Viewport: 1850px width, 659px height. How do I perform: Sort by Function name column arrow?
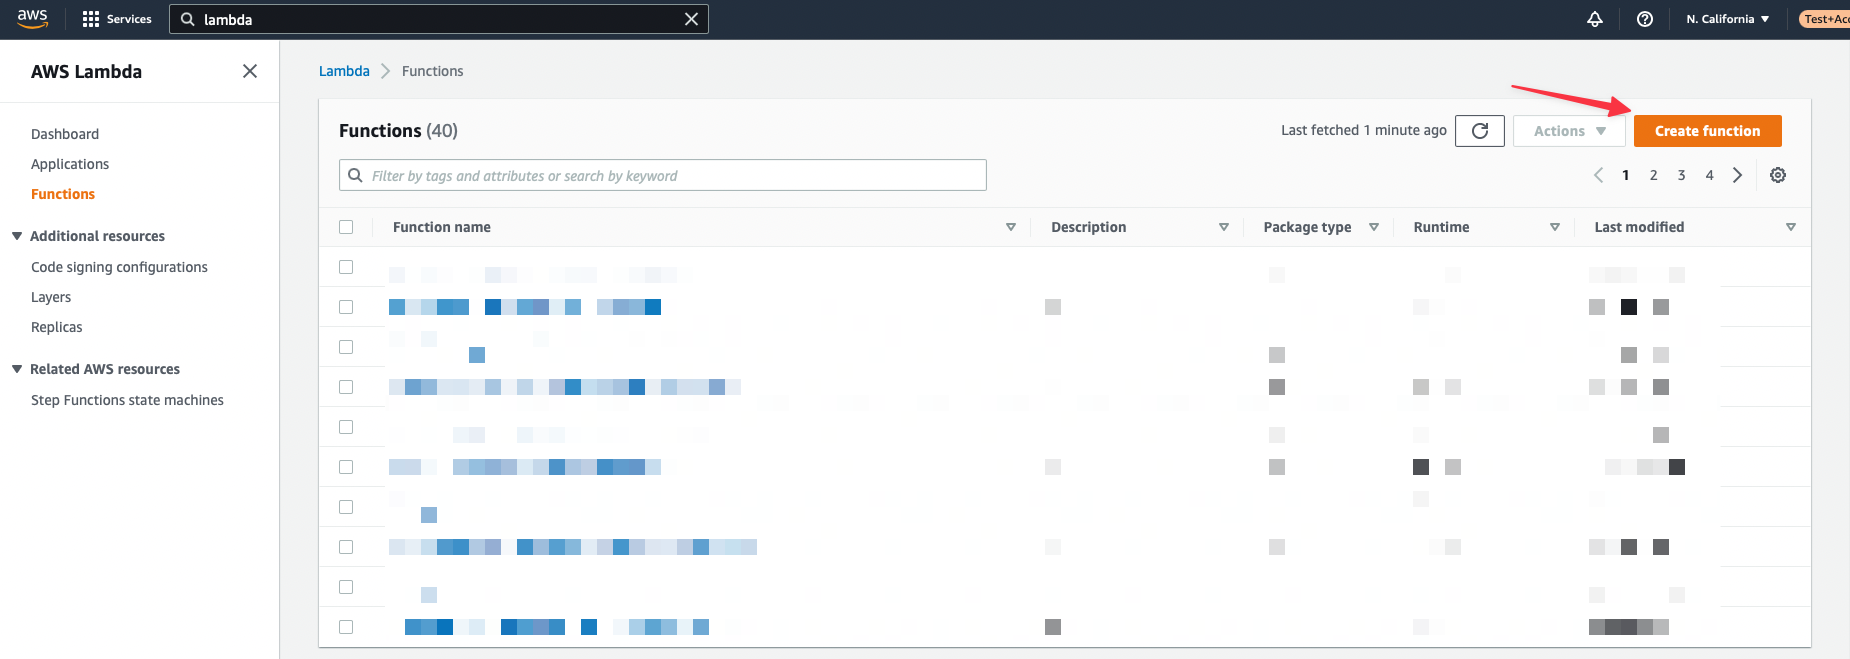[x=1011, y=227]
